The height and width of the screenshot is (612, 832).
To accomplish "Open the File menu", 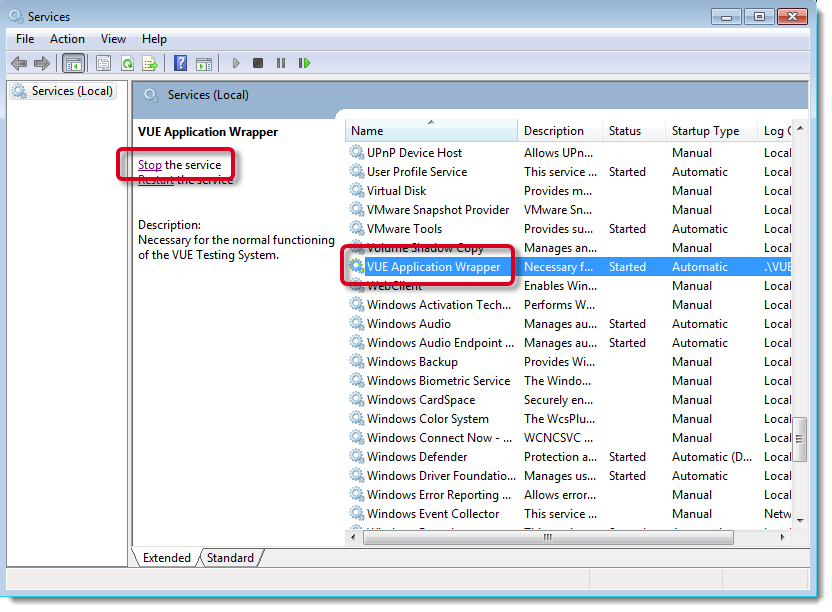I will point(25,39).
